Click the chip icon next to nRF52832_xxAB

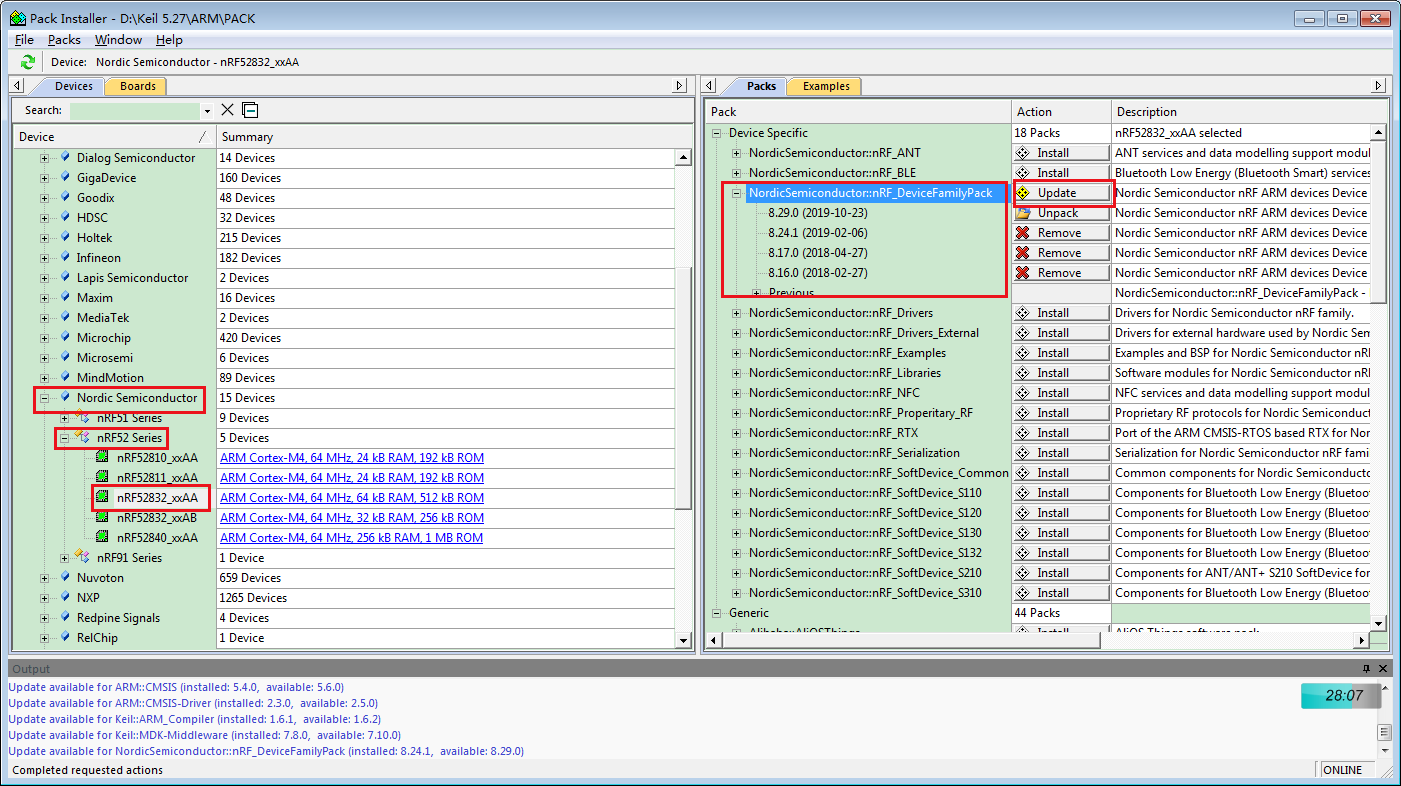point(103,518)
